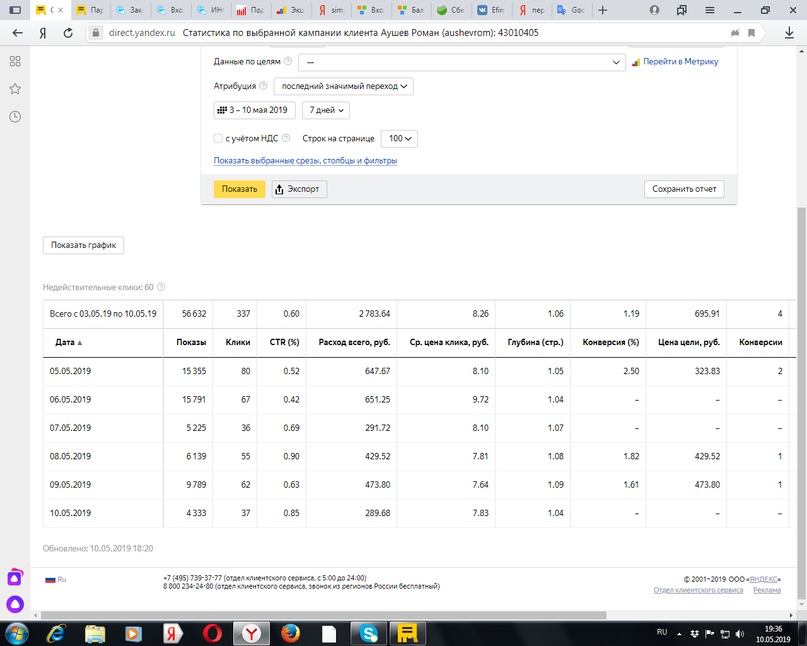Viewport: 807px width, 646px height.
Task: Click the Клики column header
Action: pos(238,342)
